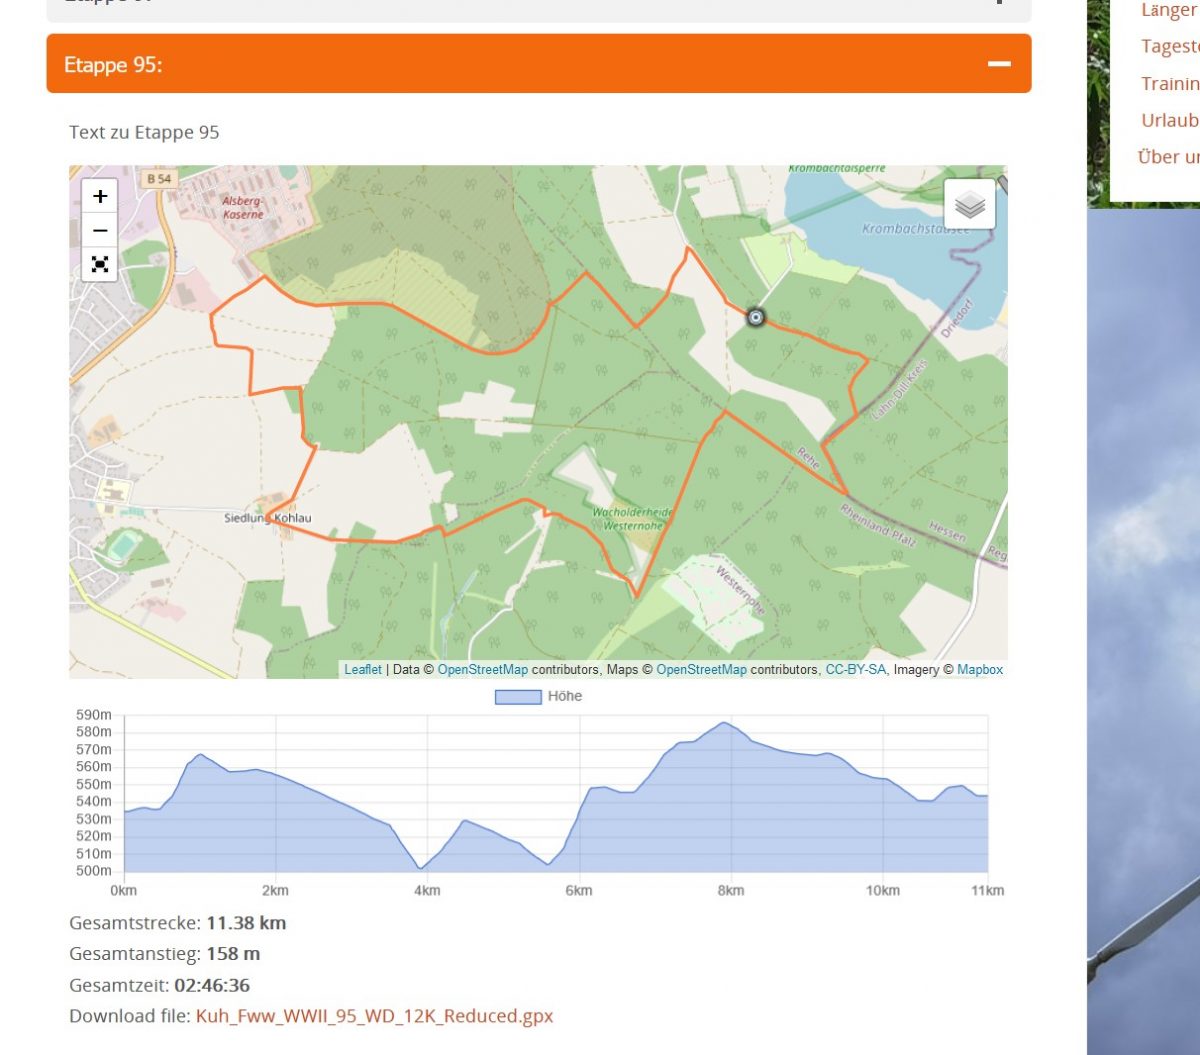The image size is (1200, 1055).
Task: Activate the map fullscreen control
Action: (99, 265)
